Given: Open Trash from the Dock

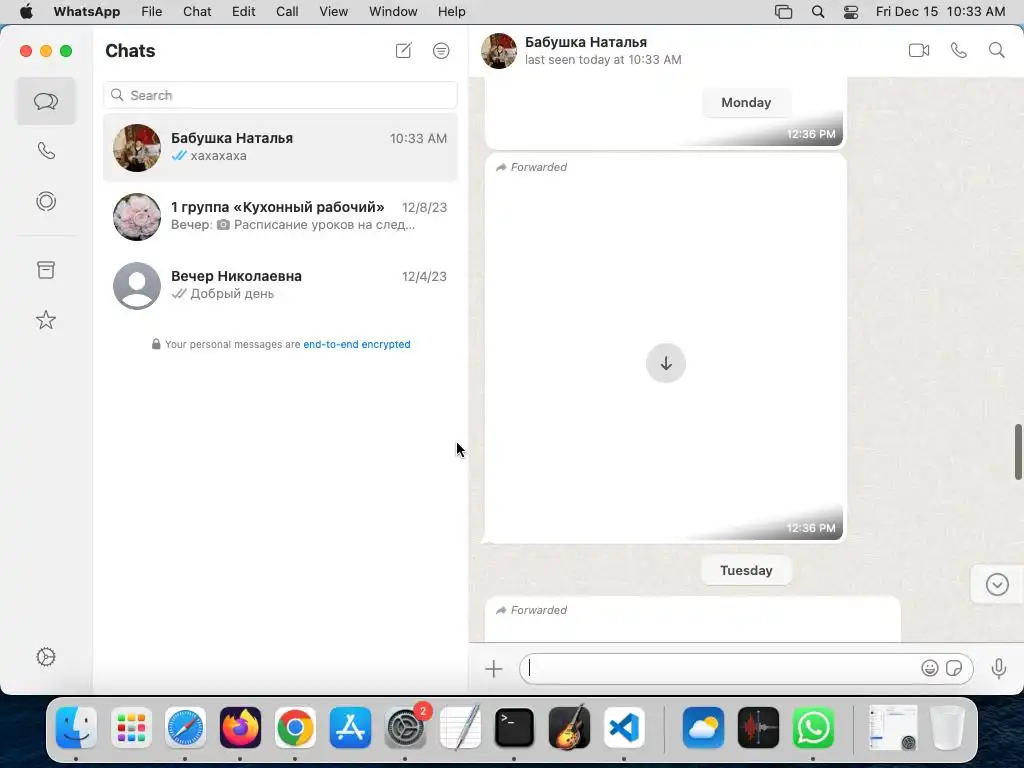Looking at the screenshot, I should tap(948, 728).
